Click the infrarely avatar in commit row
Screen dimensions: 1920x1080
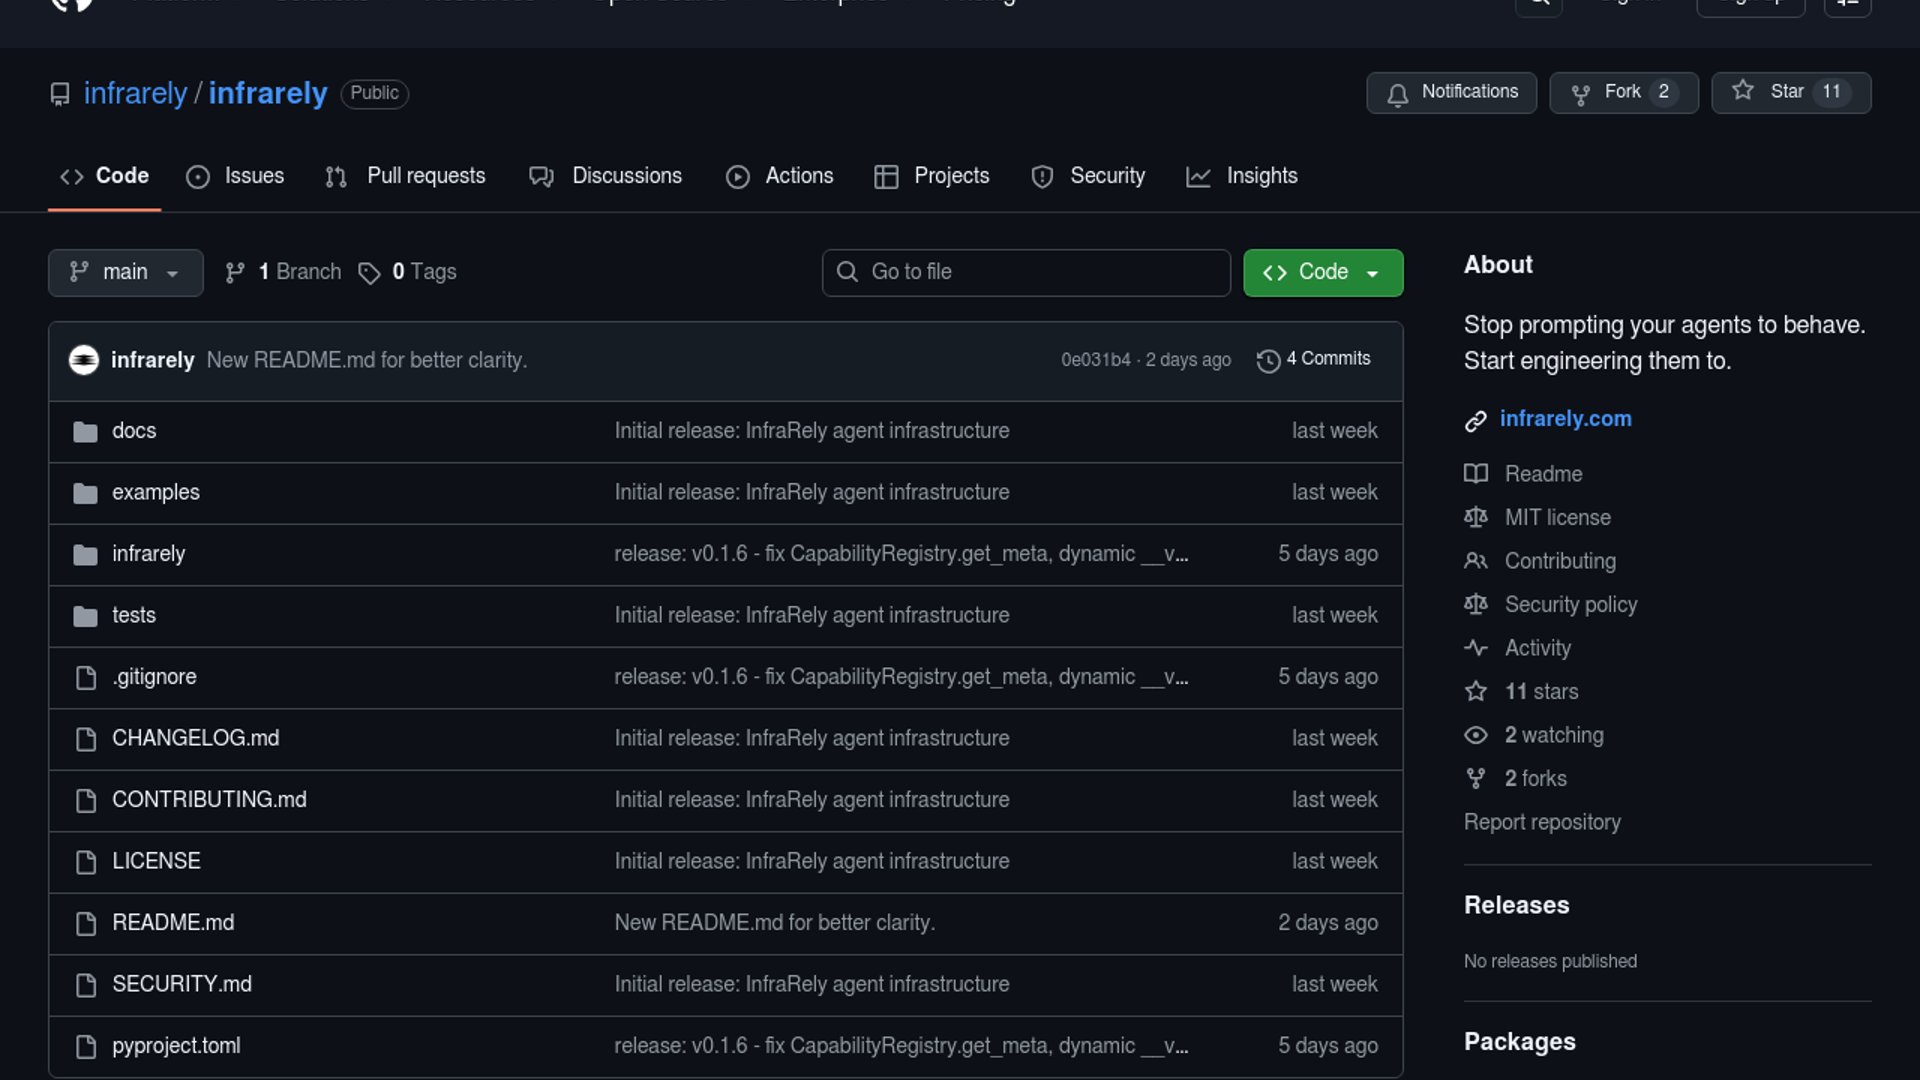pos(84,360)
